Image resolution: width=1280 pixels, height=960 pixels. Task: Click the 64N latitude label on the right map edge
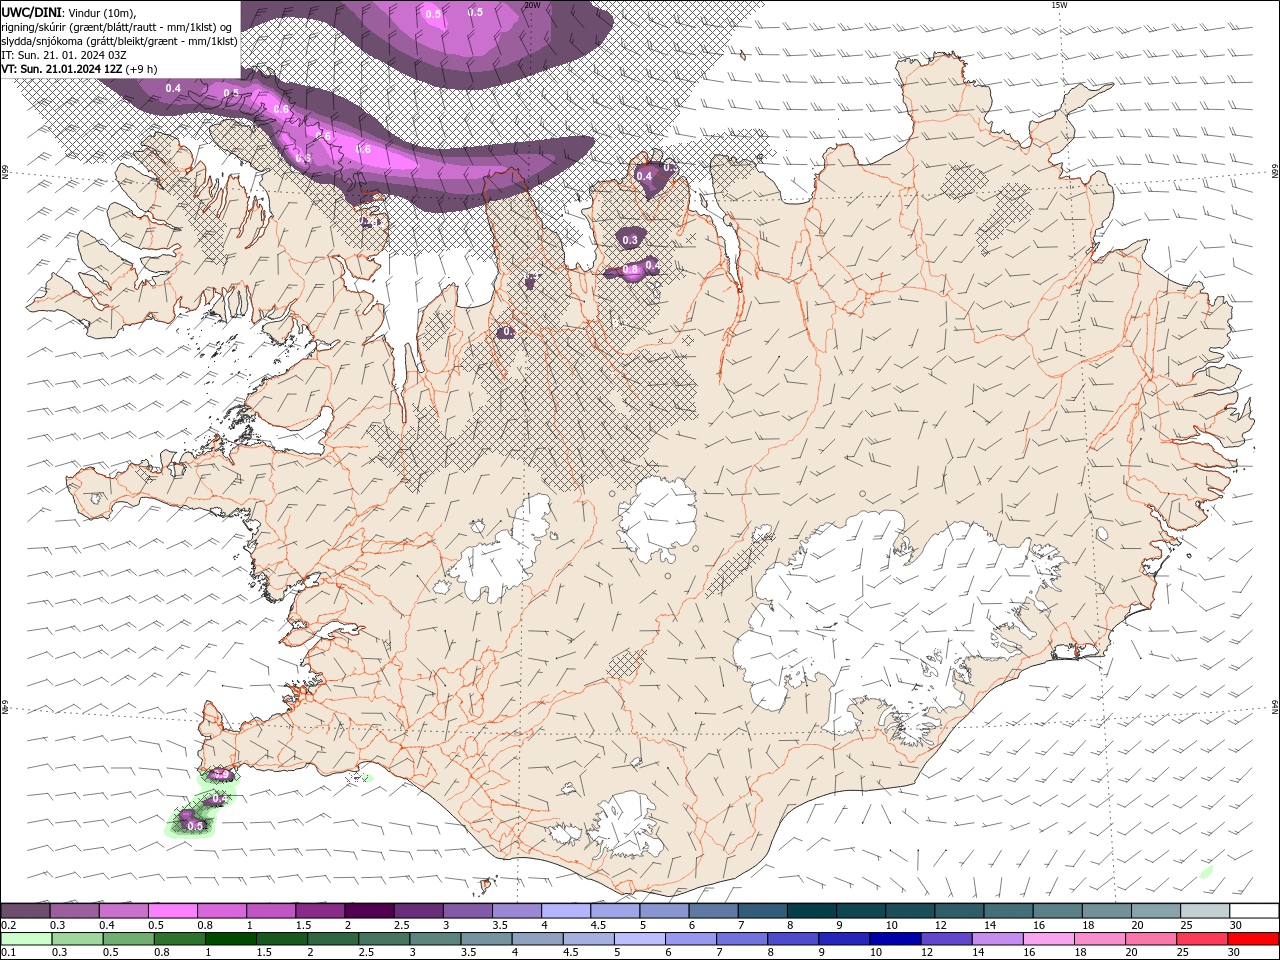1274,707
